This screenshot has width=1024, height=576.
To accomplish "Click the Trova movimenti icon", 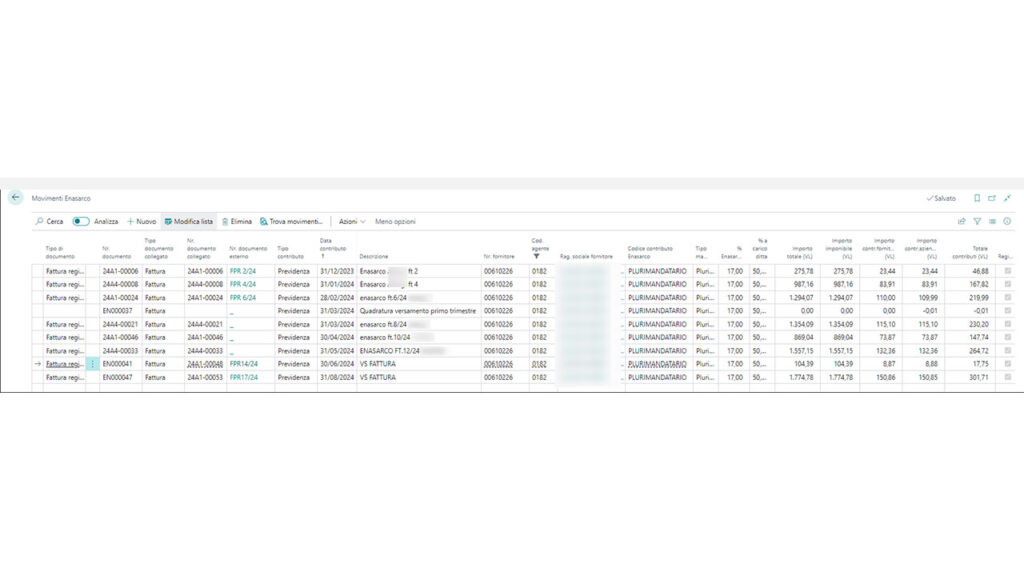I will tap(263, 221).
